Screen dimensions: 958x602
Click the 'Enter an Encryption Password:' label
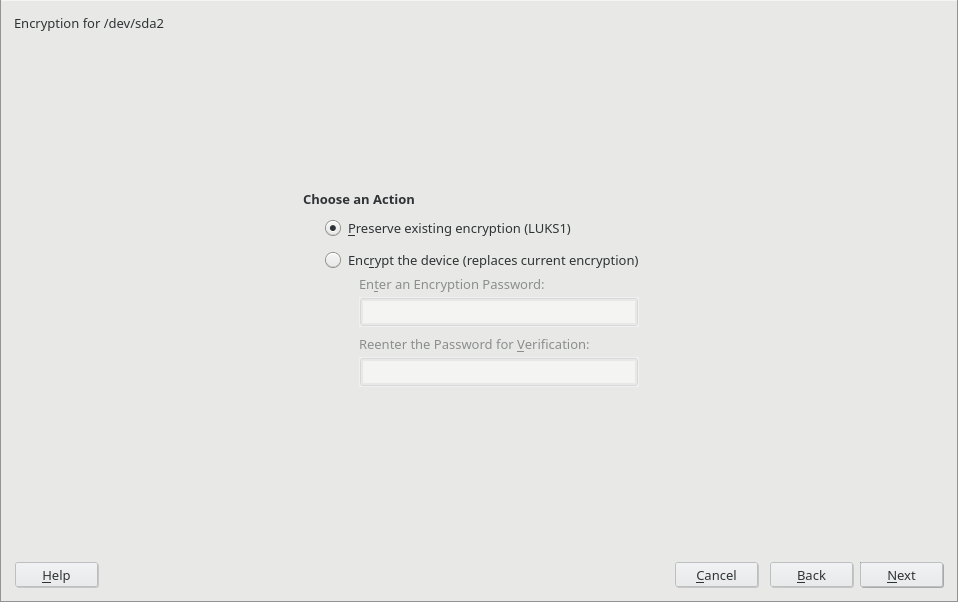[x=452, y=285]
